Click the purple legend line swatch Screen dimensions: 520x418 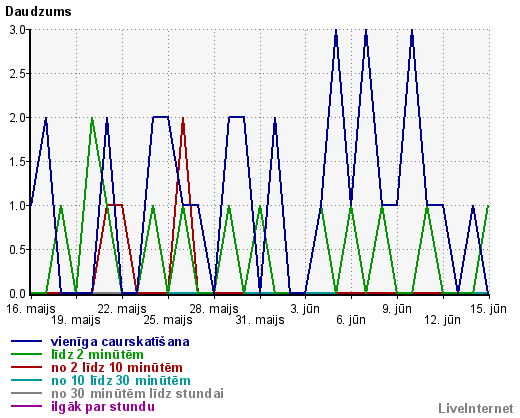(x=27, y=406)
